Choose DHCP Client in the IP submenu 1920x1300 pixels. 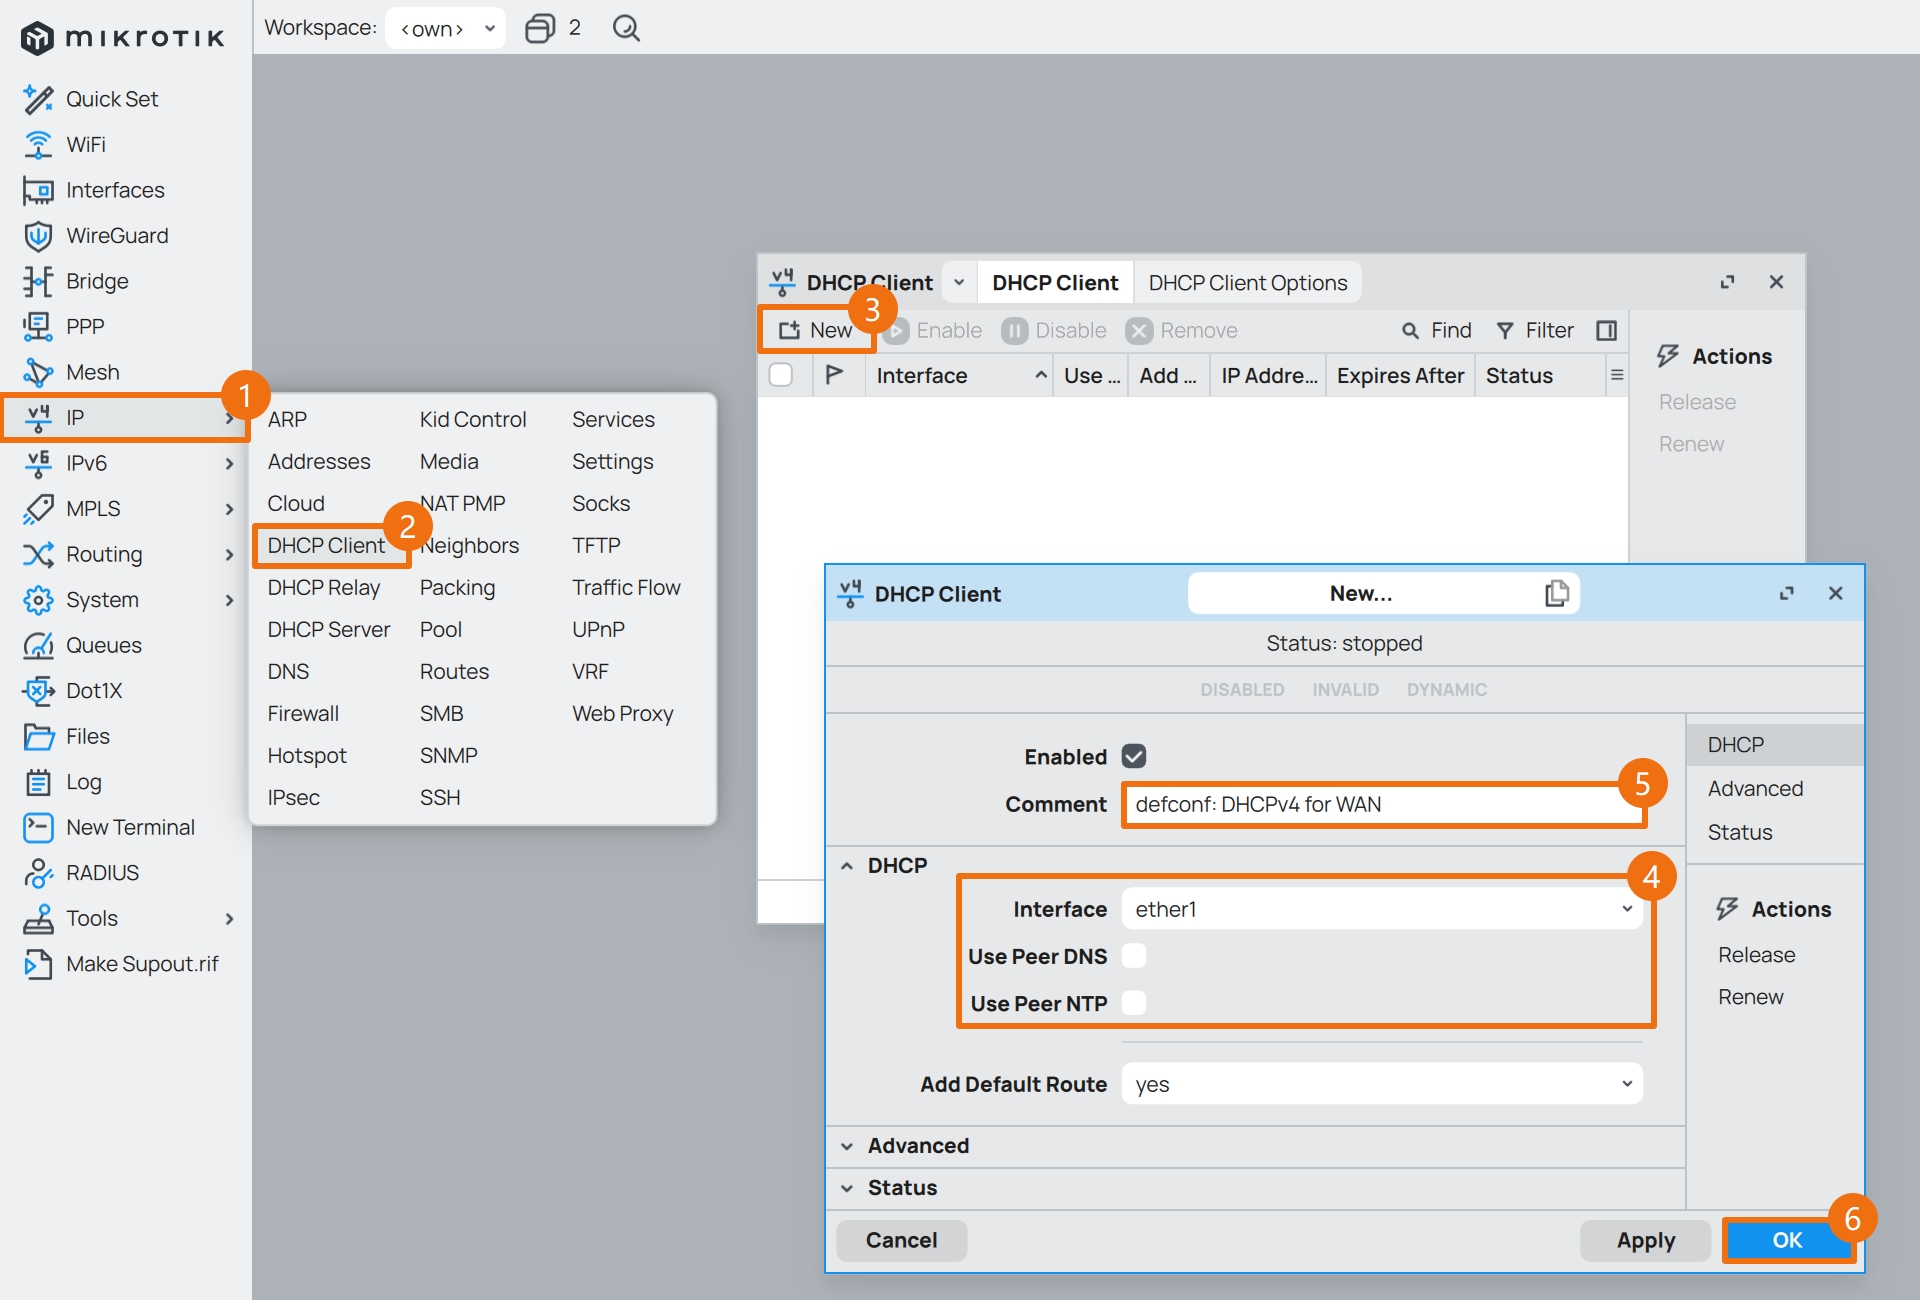[x=326, y=546]
